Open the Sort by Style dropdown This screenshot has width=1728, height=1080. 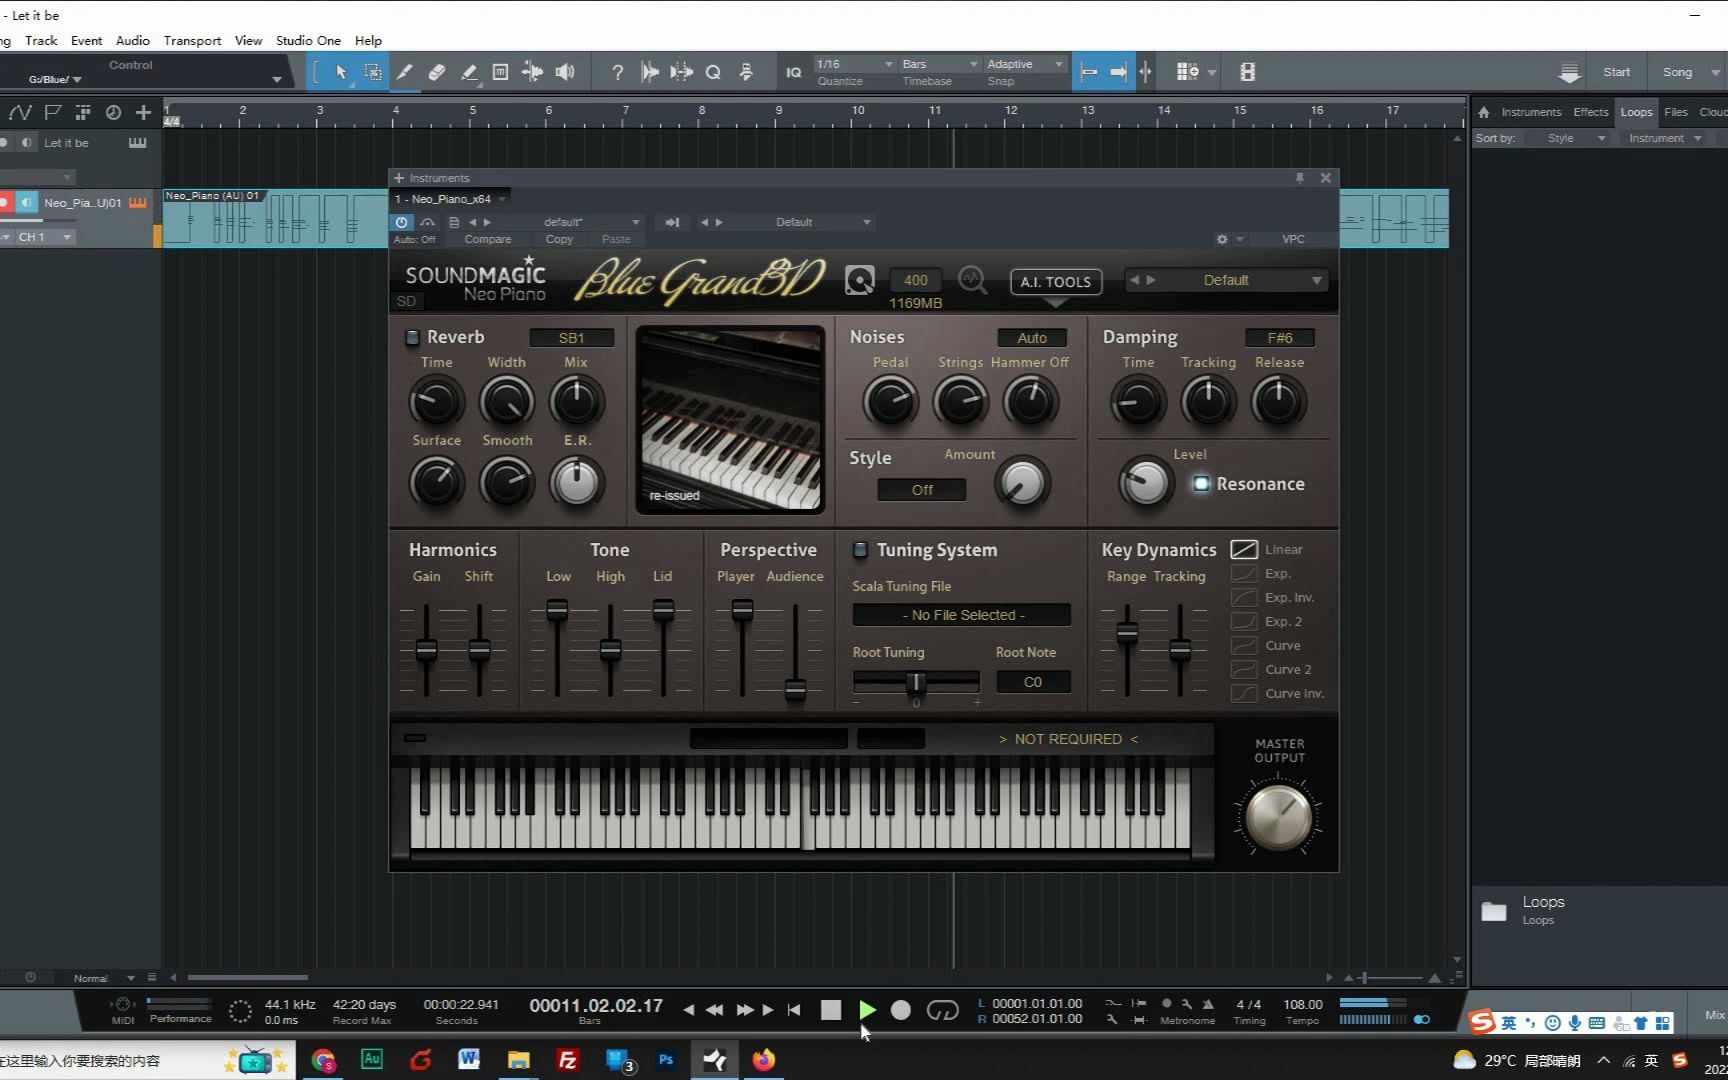pos(1570,138)
